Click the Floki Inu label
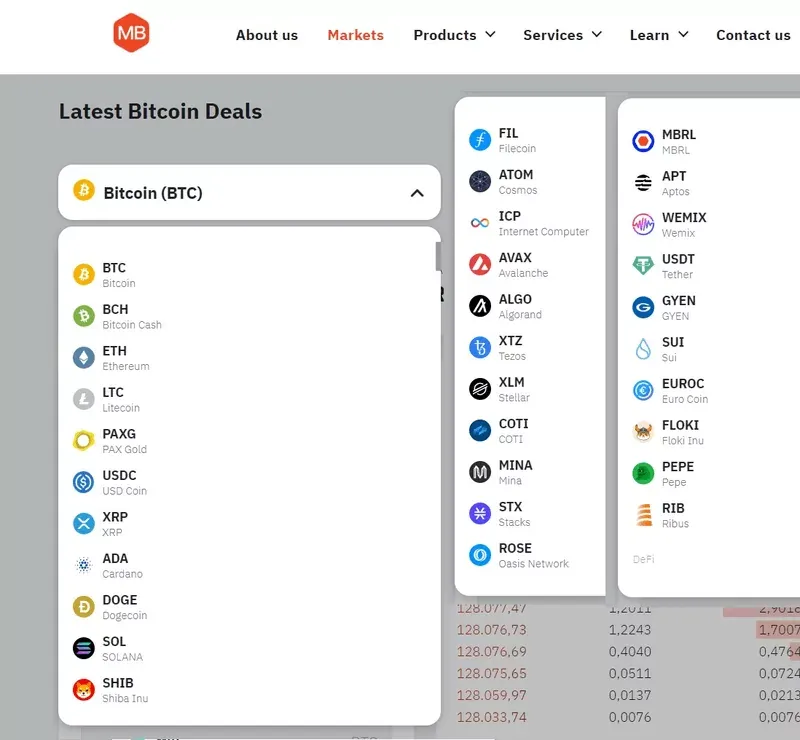Viewport: 800px width, 740px height. 683,440
